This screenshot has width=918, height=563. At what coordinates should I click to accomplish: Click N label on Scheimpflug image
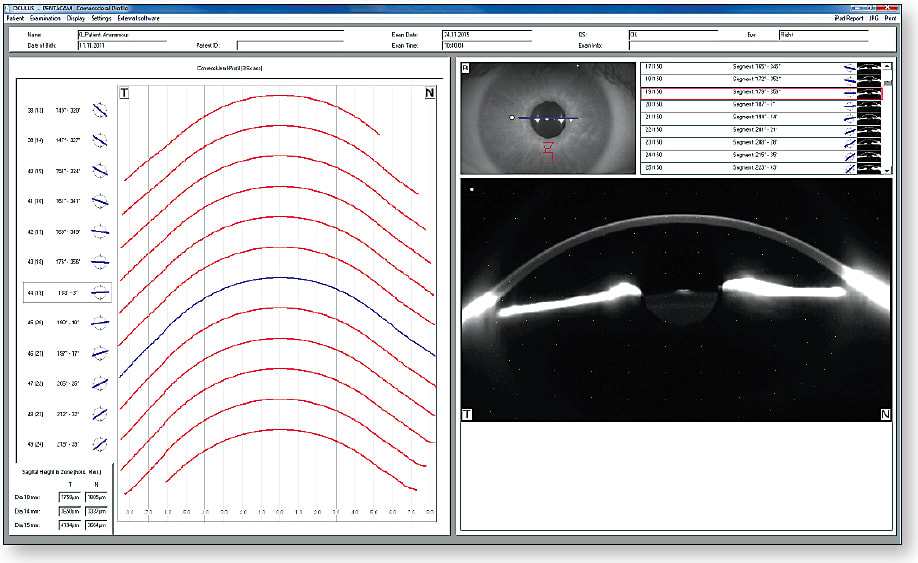point(885,414)
